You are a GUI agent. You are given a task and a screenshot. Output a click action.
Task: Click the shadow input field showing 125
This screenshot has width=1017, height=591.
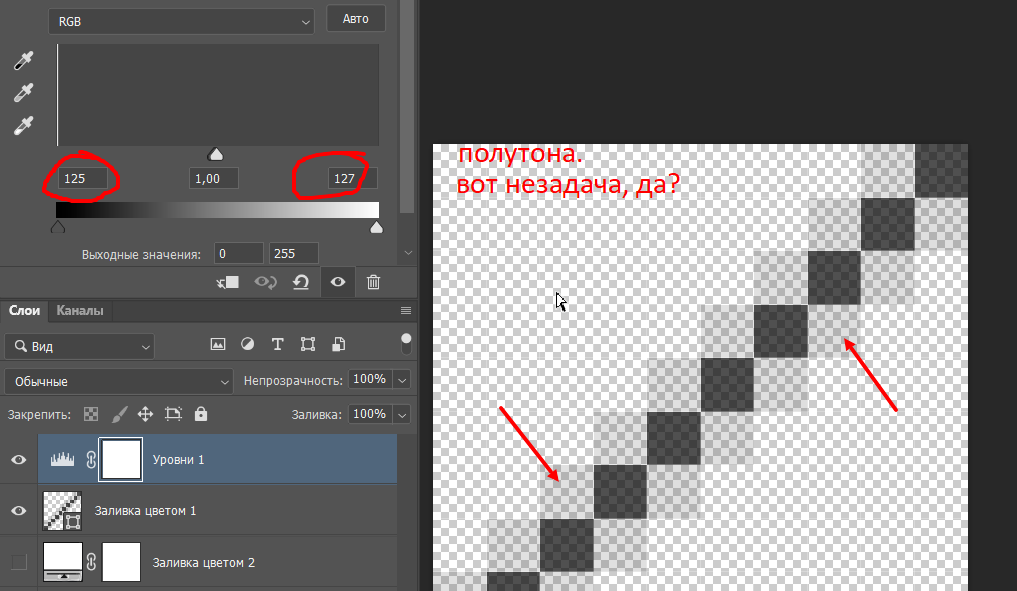pos(83,178)
